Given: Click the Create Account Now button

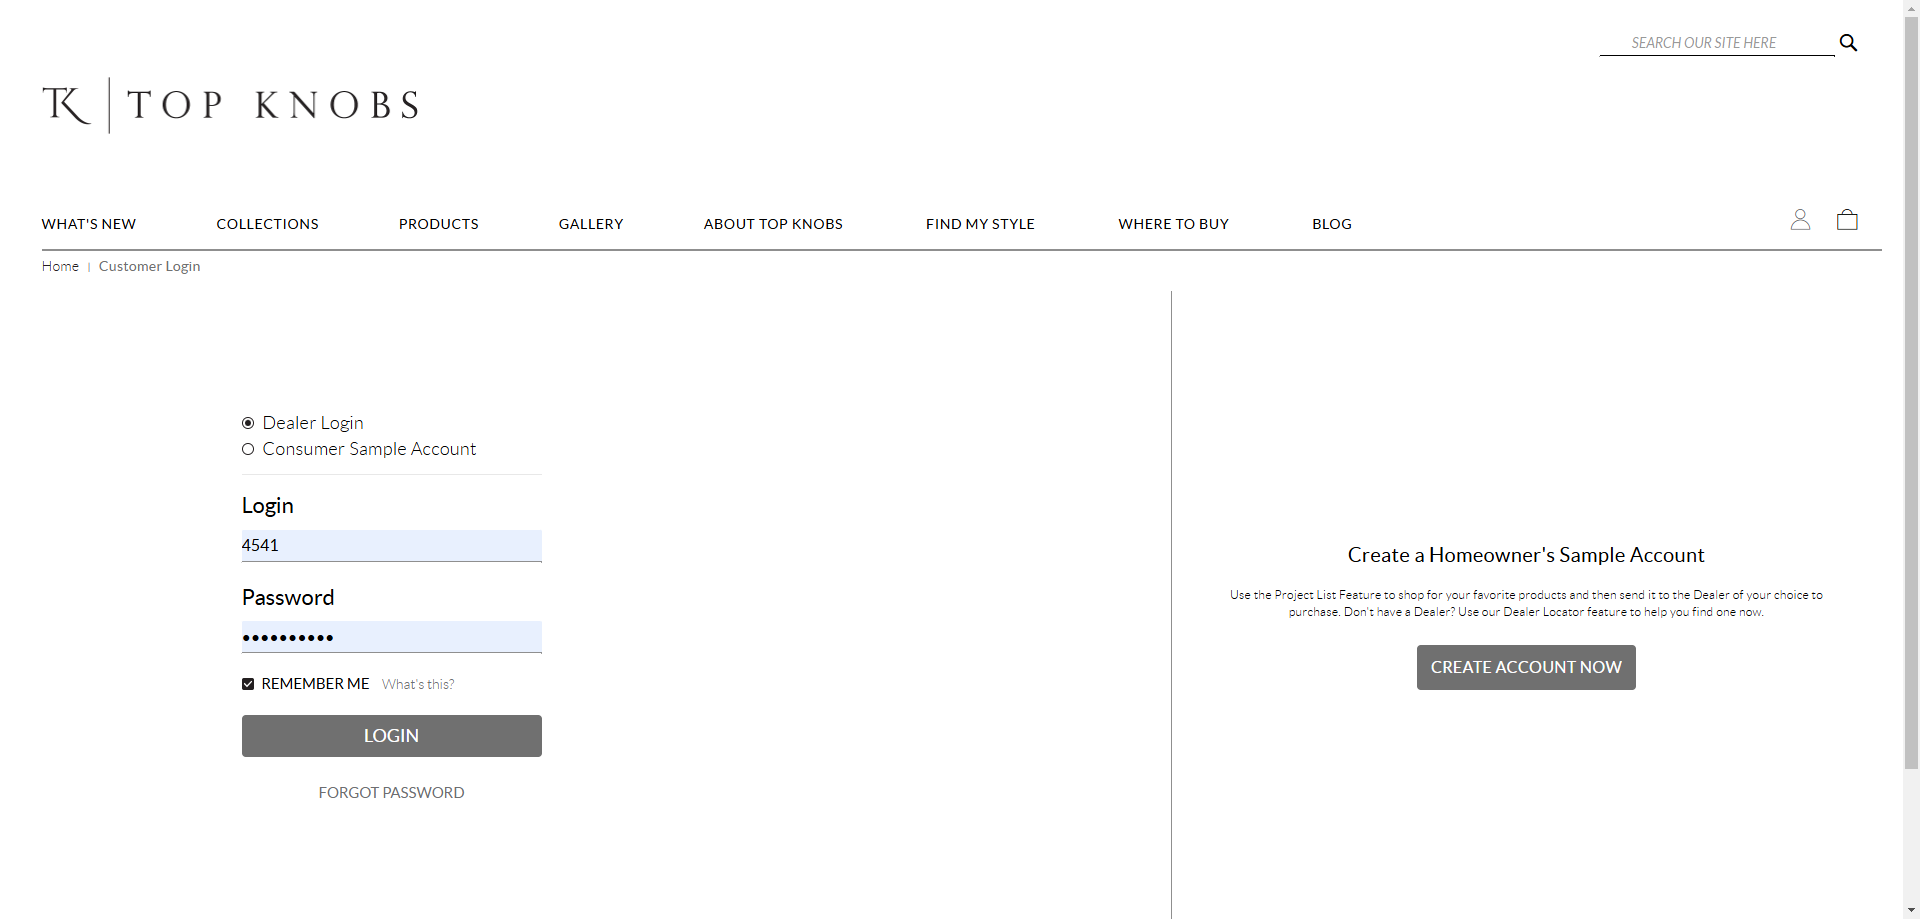Looking at the screenshot, I should [1526, 667].
